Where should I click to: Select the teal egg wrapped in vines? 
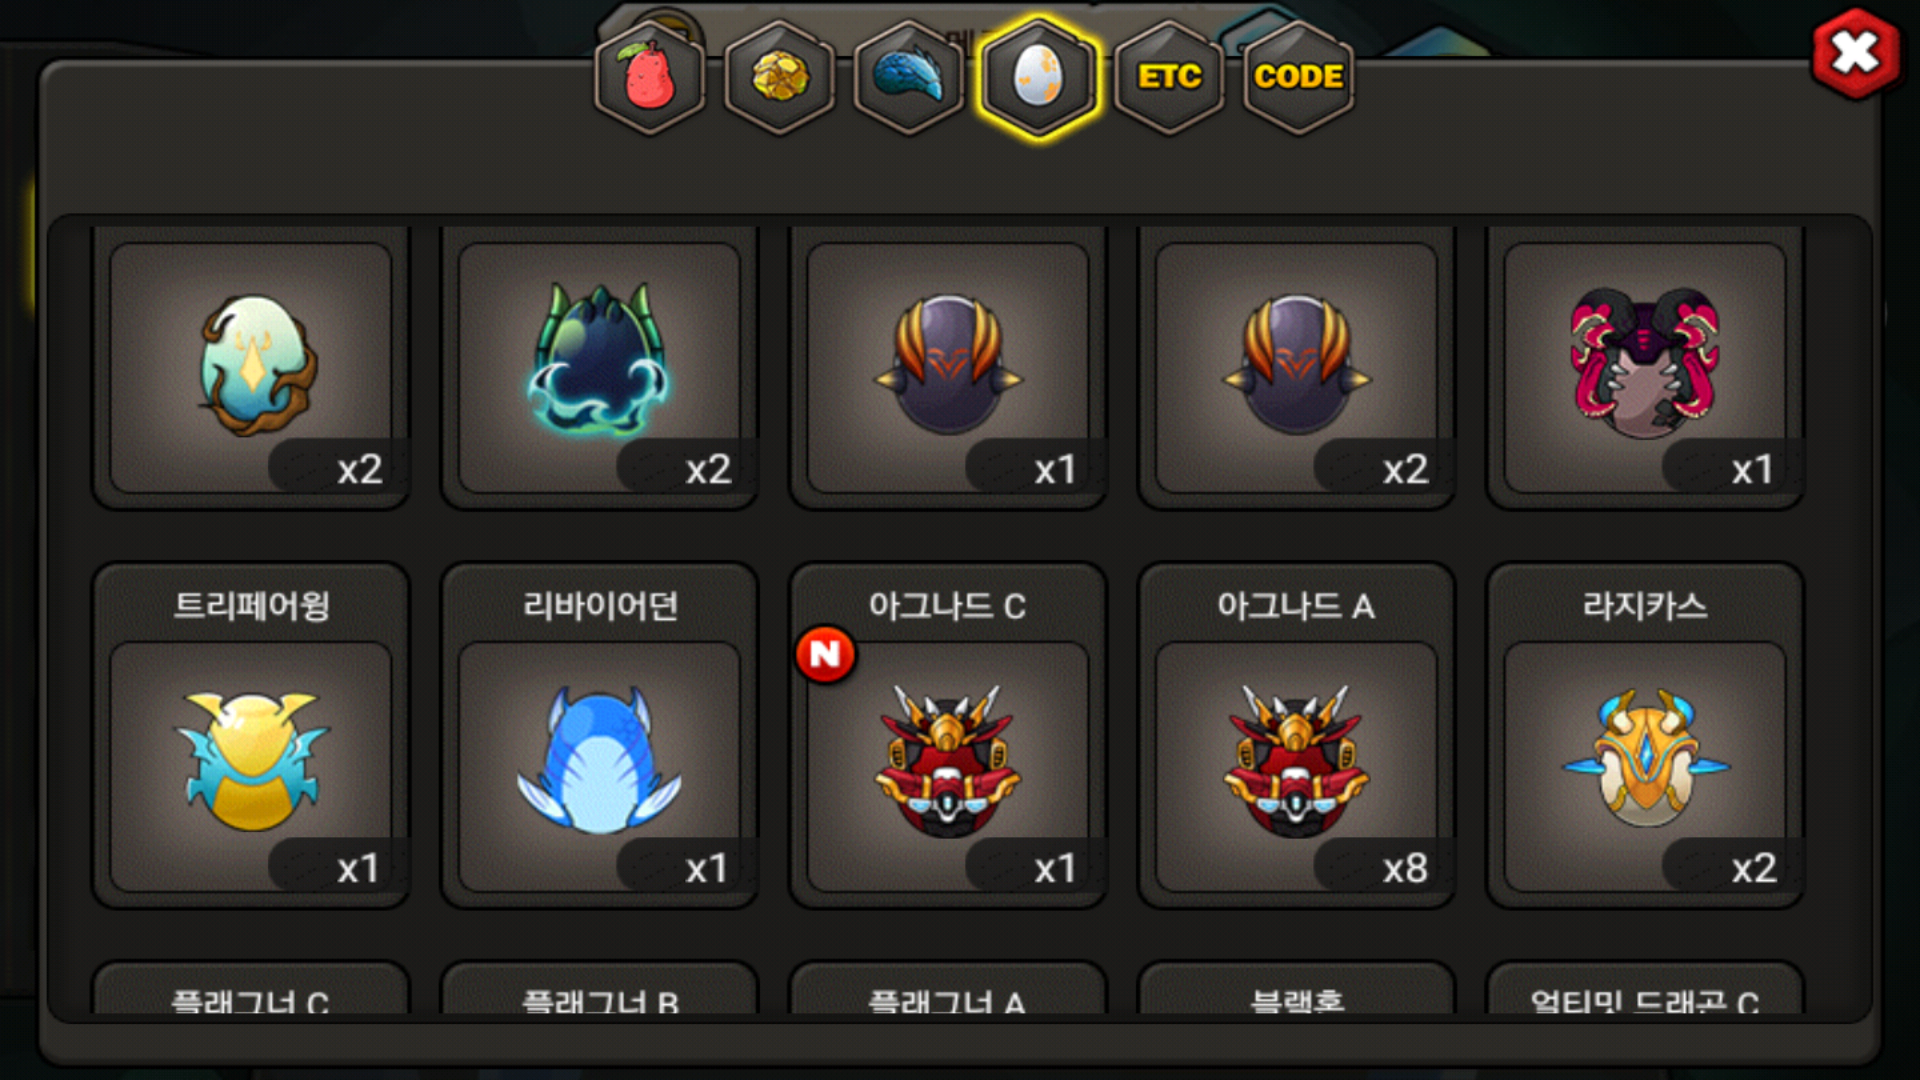251,367
